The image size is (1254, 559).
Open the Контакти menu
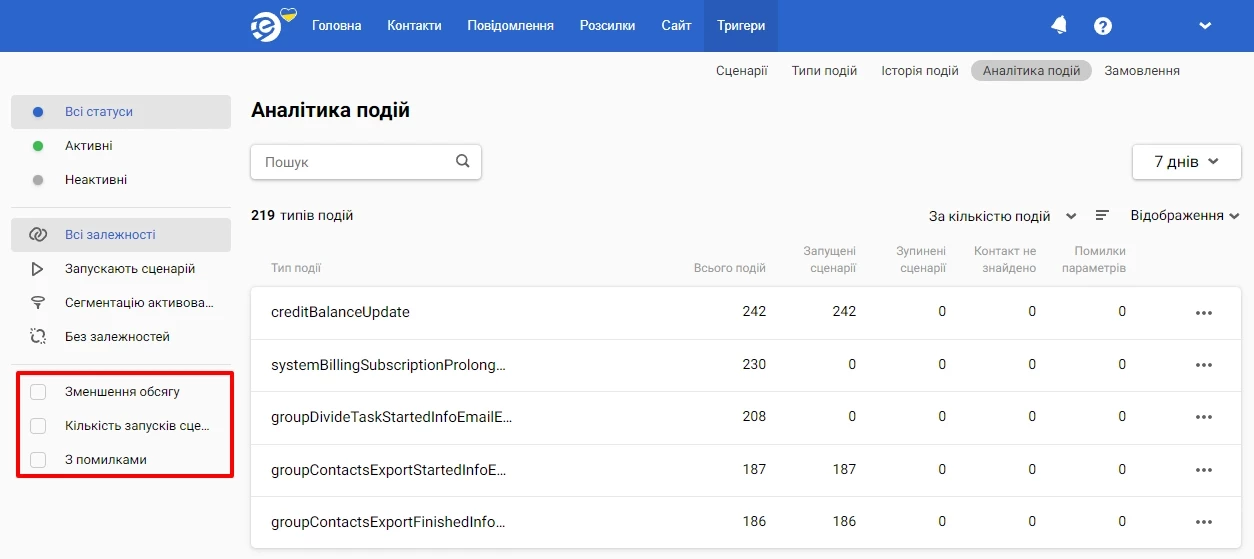coord(414,26)
